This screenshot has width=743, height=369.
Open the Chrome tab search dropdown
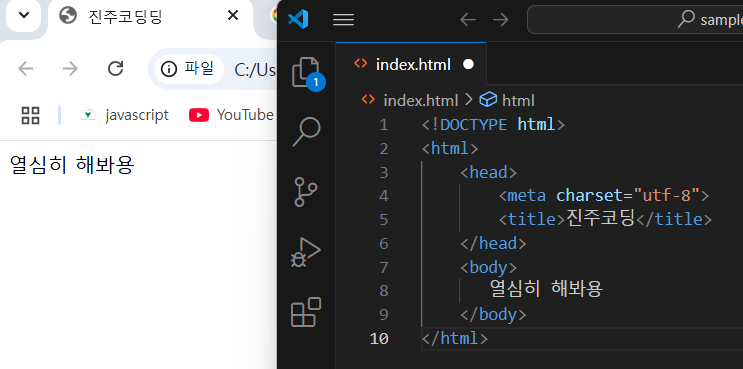[24, 16]
